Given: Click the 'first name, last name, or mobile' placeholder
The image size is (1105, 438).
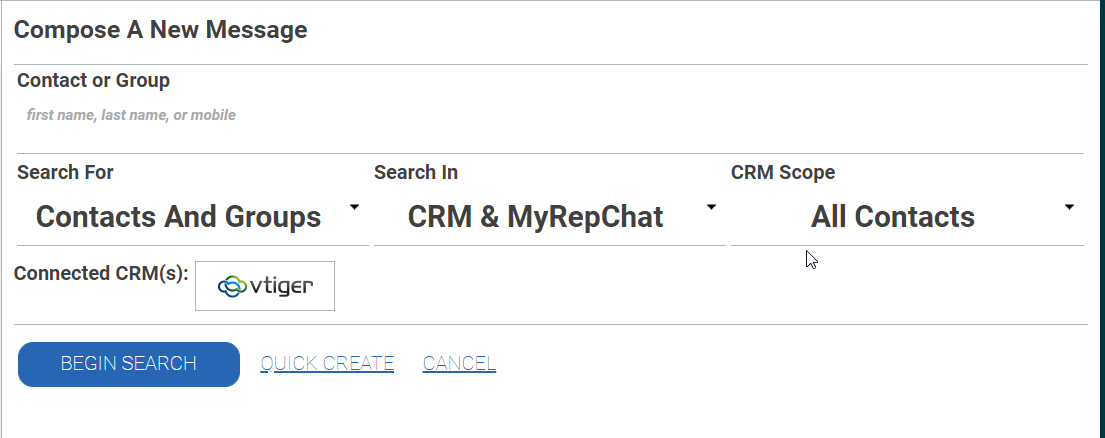Looking at the screenshot, I should click(x=131, y=115).
